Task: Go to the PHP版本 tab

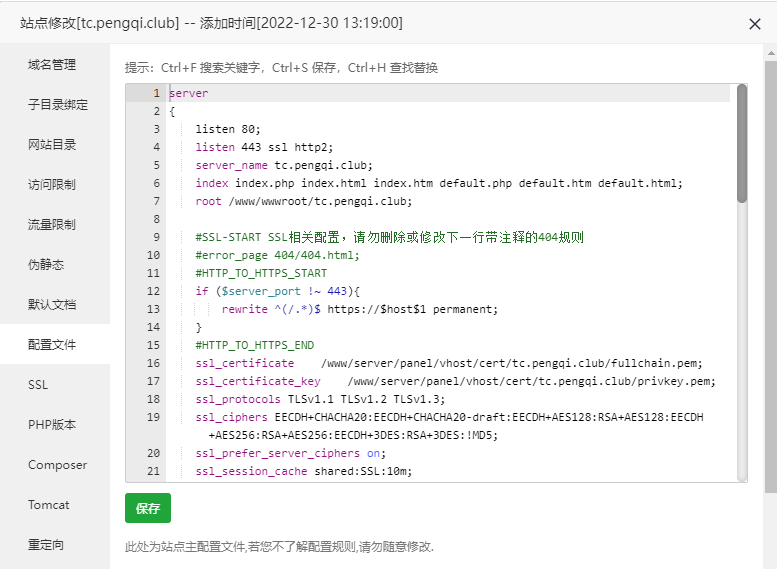Action: click(x=52, y=424)
